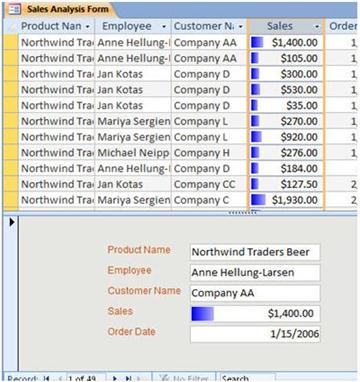
Task: Click the No Filter indicator button
Action: click(x=184, y=378)
